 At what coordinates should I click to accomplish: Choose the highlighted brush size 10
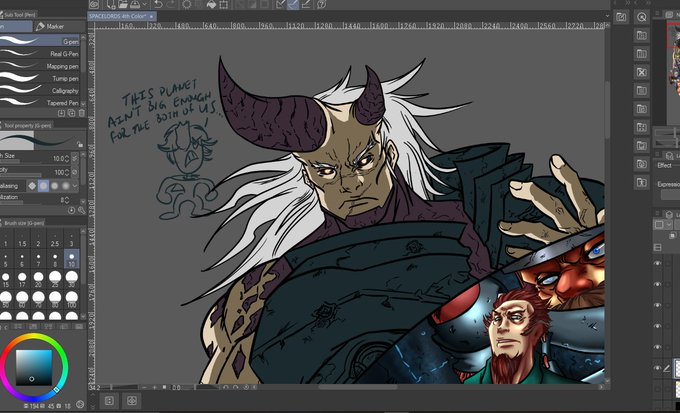point(72,259)
